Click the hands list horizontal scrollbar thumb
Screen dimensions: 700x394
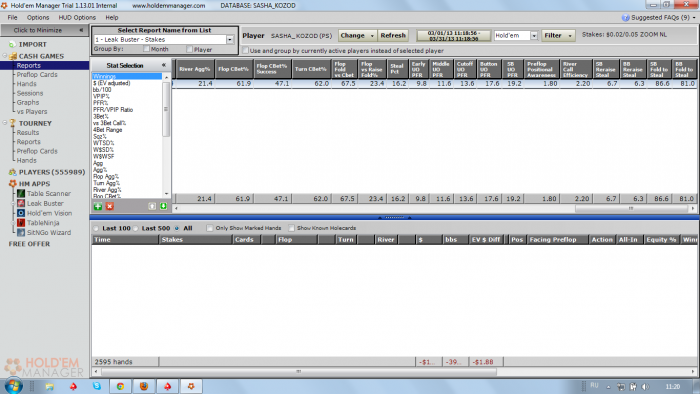[299, 371]
